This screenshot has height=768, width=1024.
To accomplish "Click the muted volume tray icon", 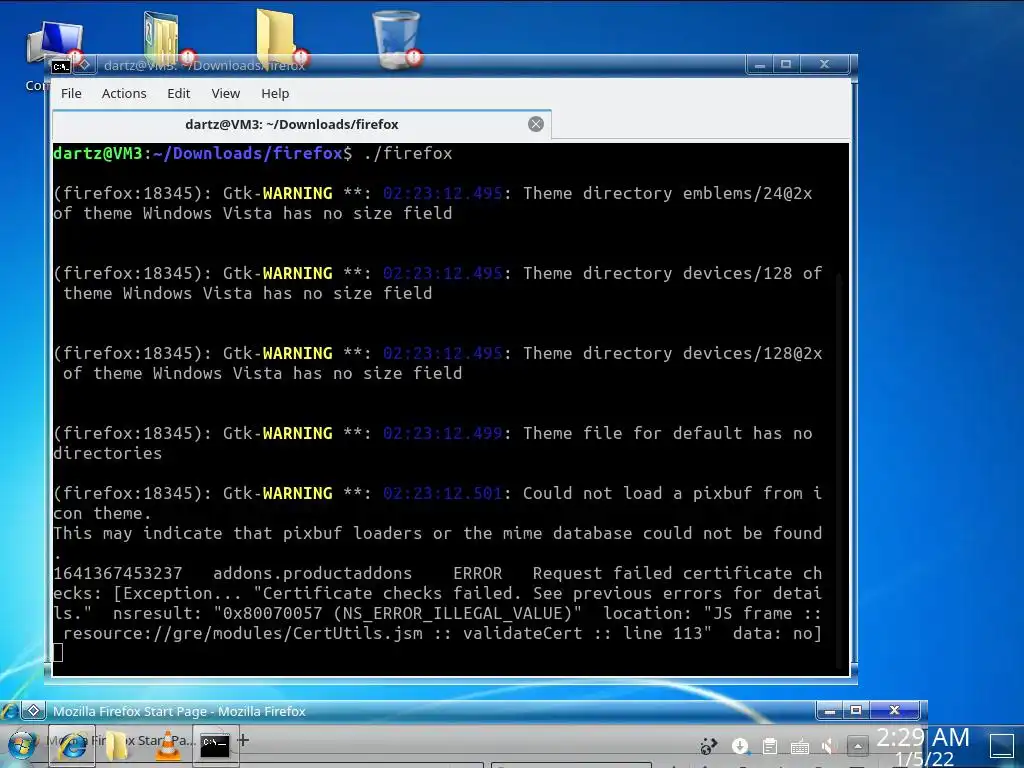I will (x=828, y=745).
